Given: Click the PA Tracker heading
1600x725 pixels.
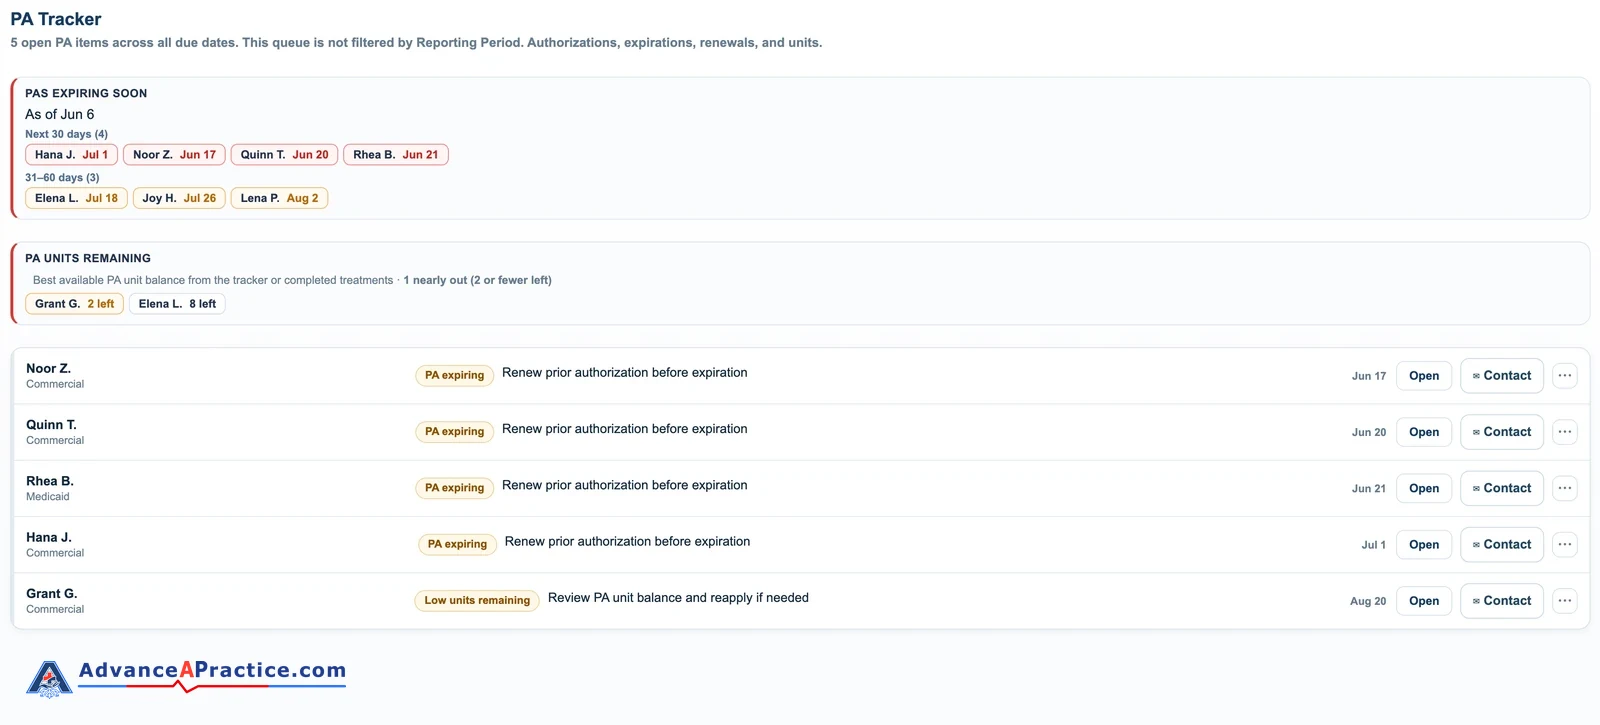Looking at the screenshot, I should [56, 19].
